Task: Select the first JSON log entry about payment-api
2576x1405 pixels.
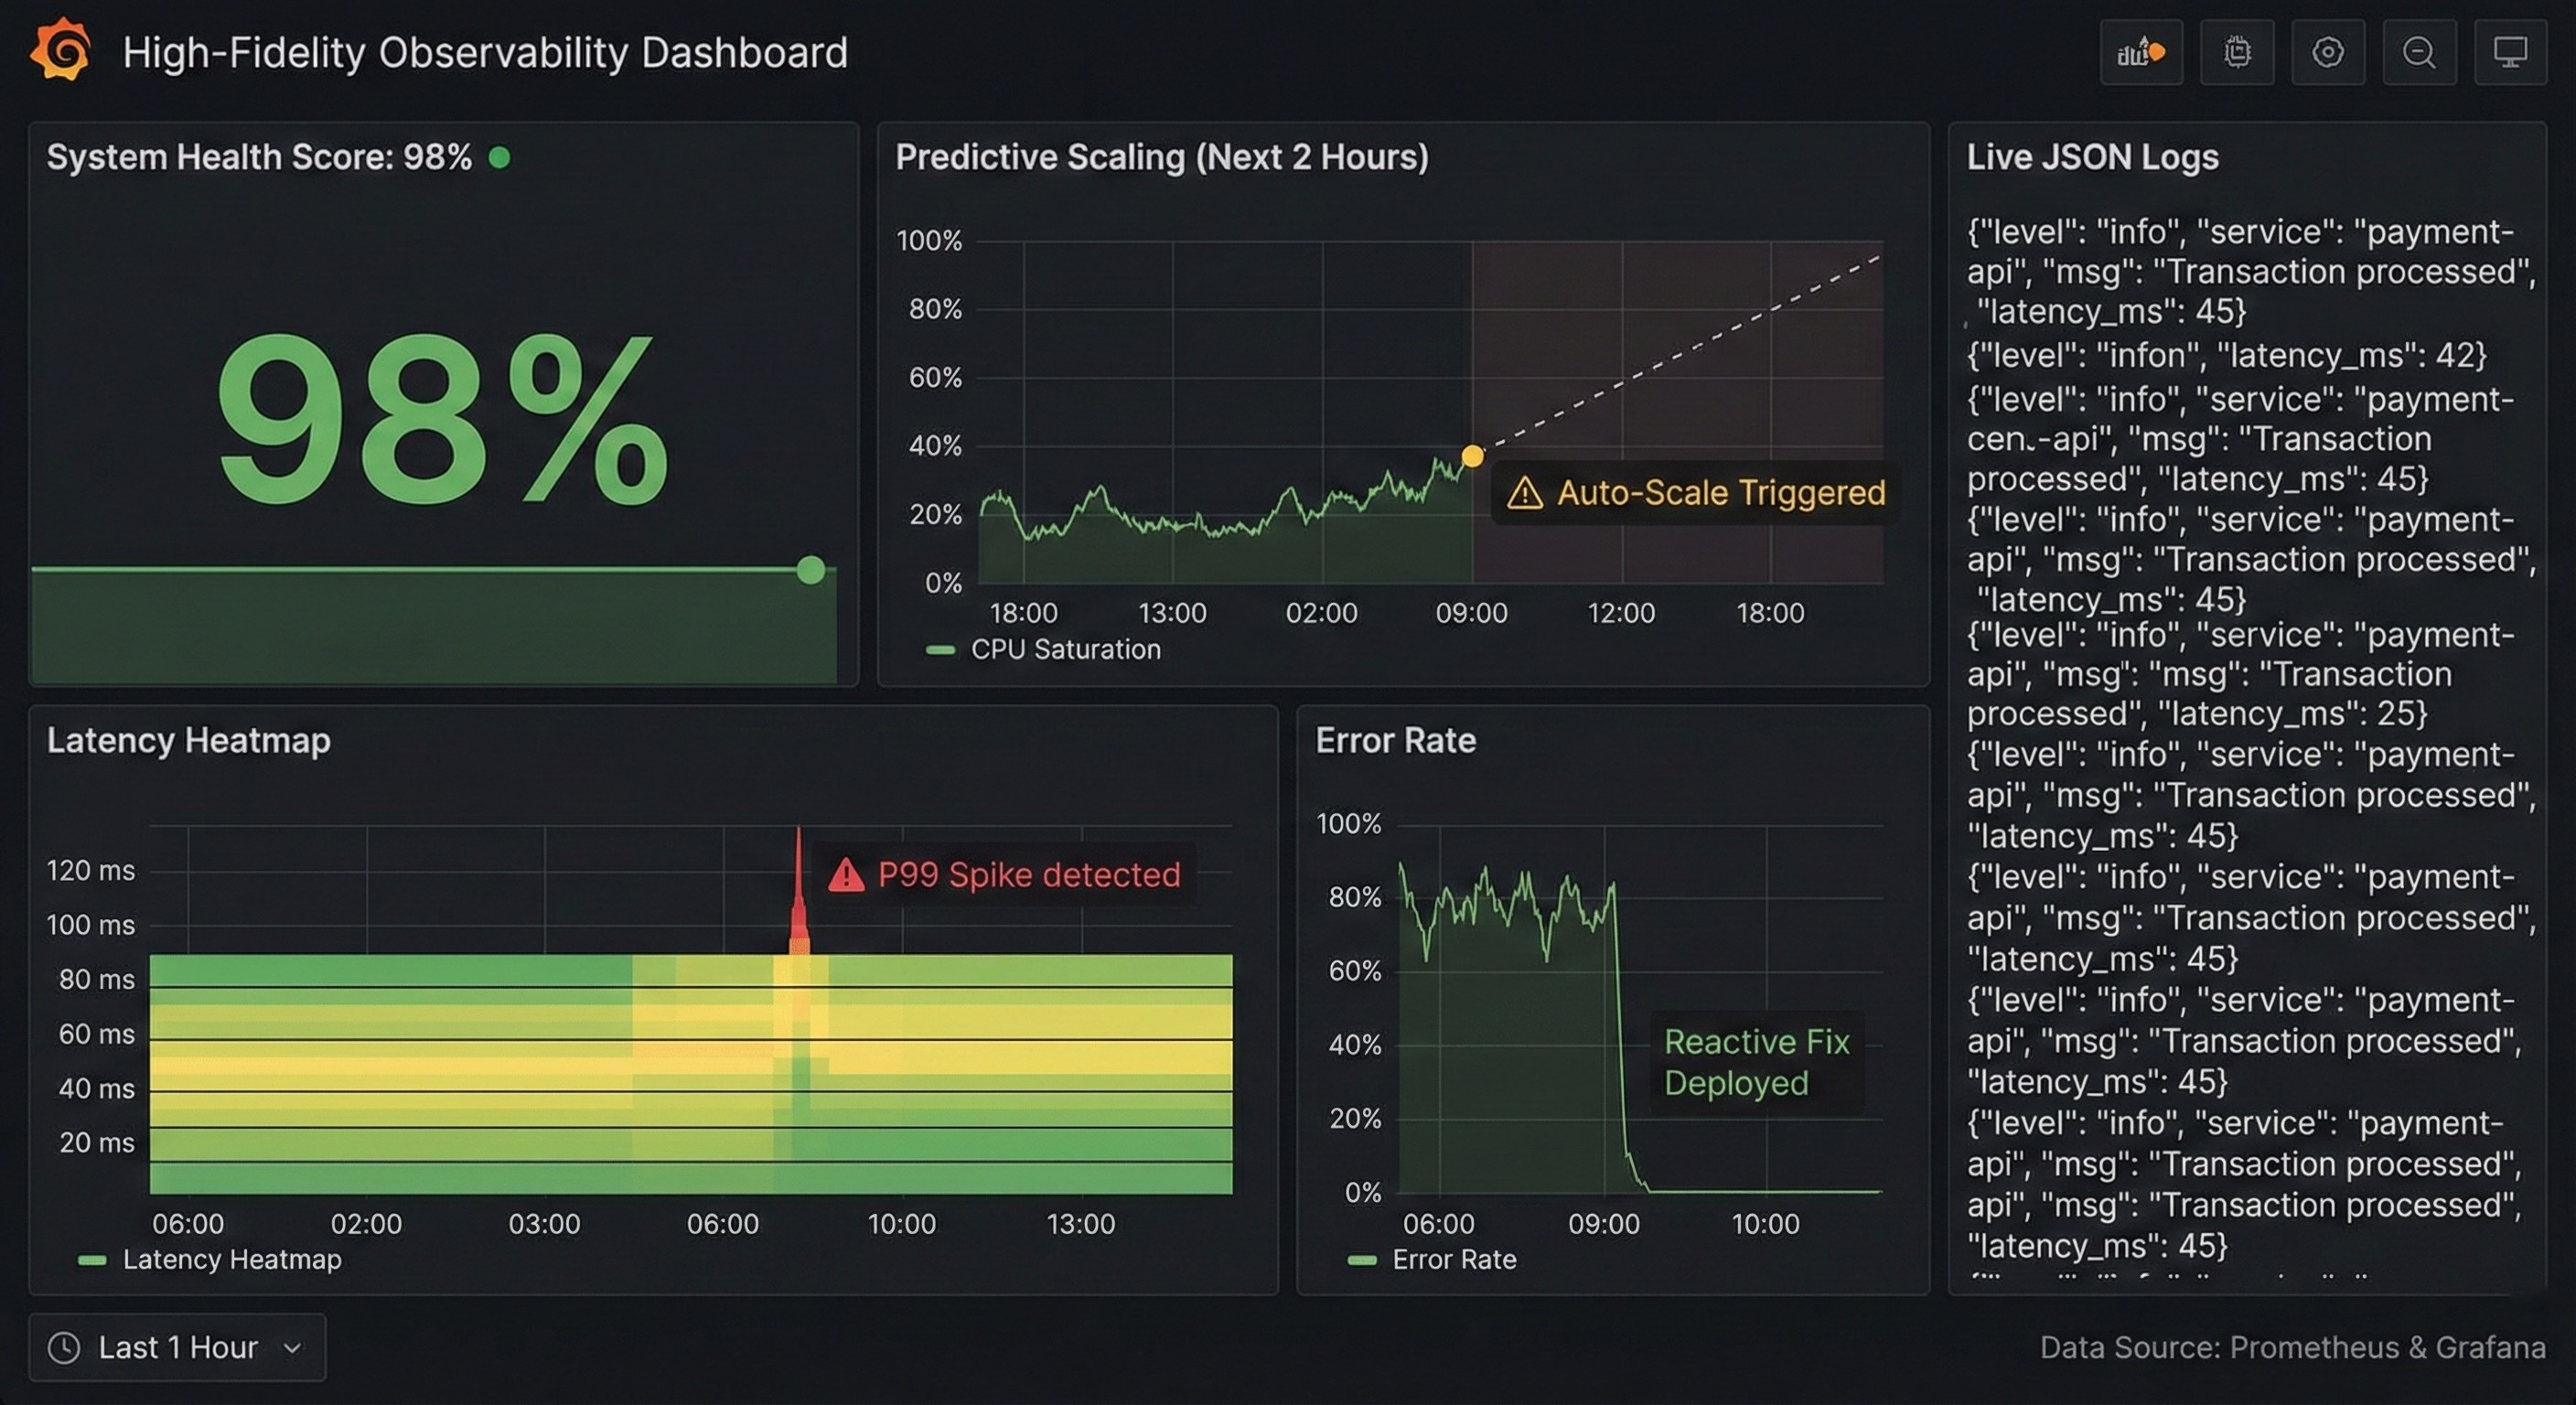Action: pyautogui.click(x=2250, y=271)
